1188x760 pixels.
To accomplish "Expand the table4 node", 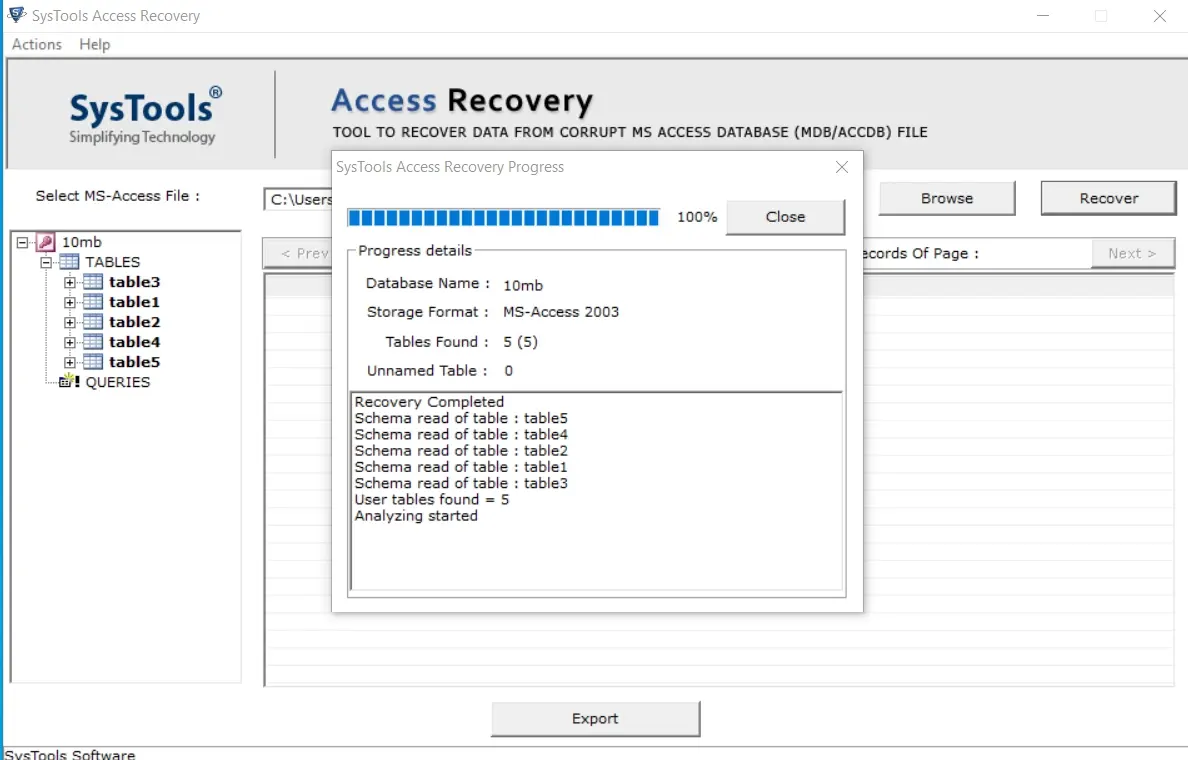I will 70,342.
